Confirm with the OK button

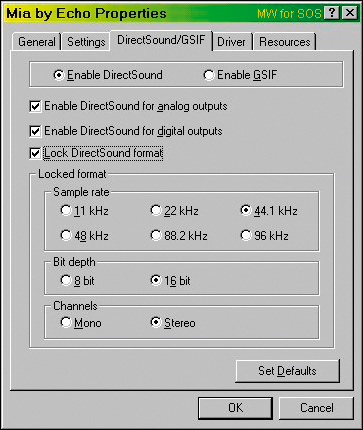(x=235, y=408)
